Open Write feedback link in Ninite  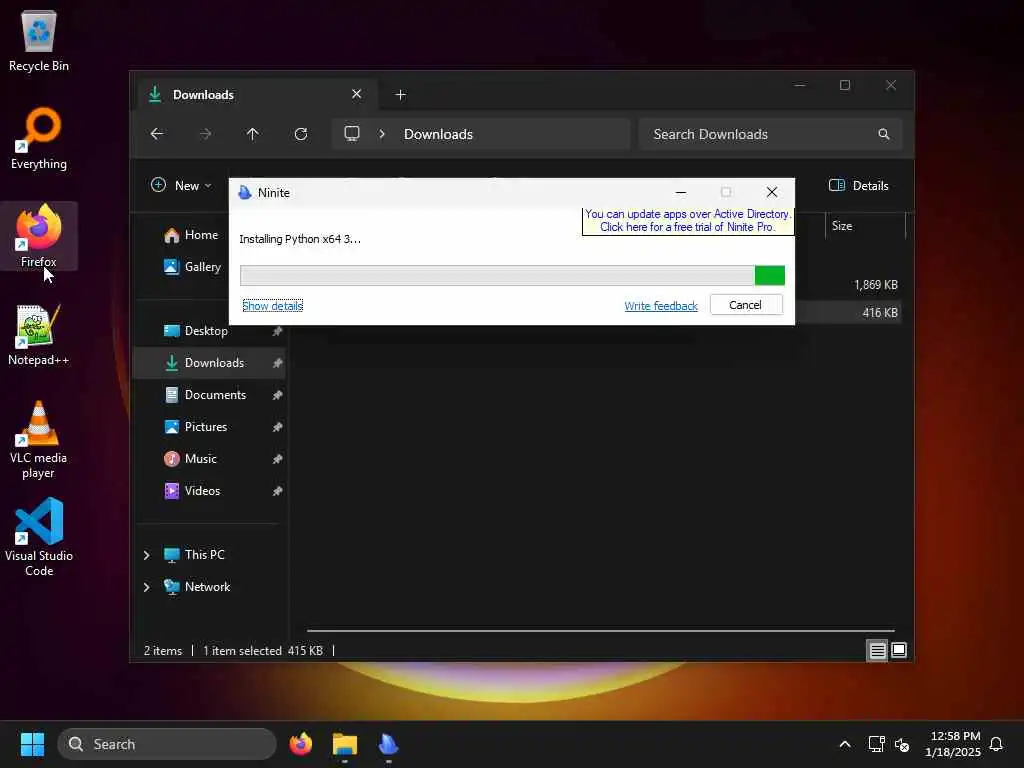[x=661, y=306]
